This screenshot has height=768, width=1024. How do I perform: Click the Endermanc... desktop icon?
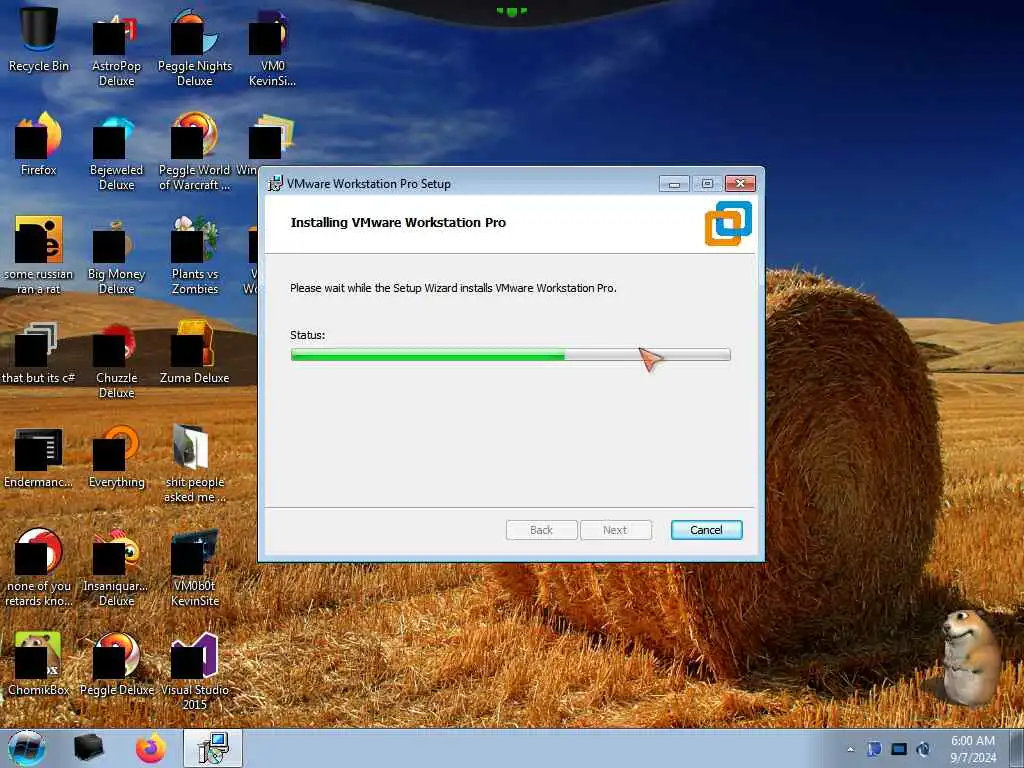coord(39,457)
